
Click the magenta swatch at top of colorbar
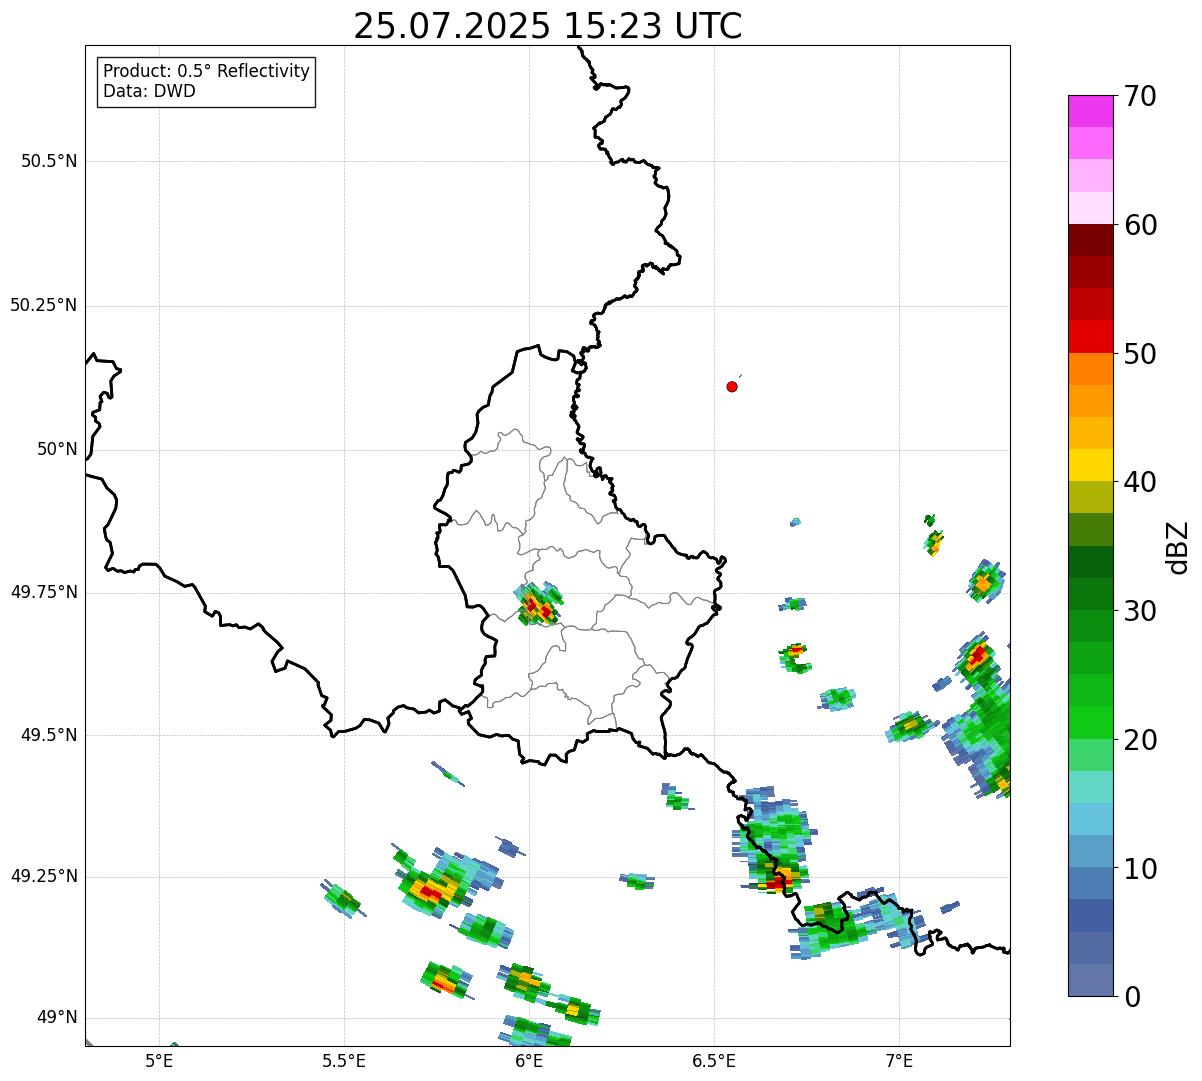click(1091, 111)
